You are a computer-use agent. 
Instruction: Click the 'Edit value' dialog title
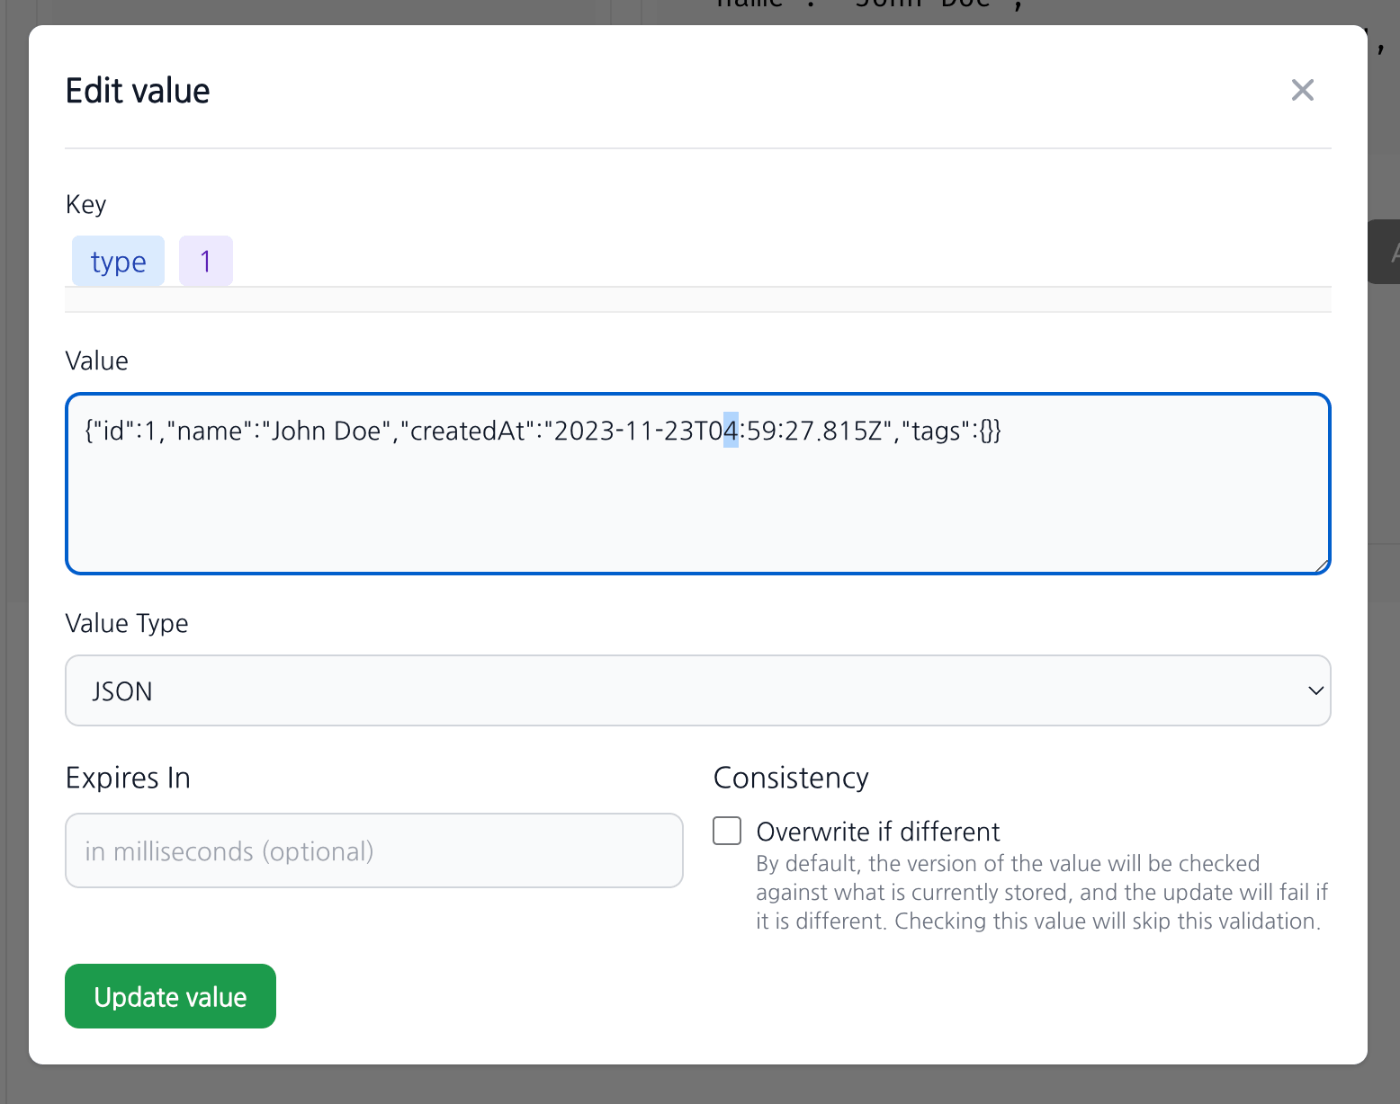138,91
